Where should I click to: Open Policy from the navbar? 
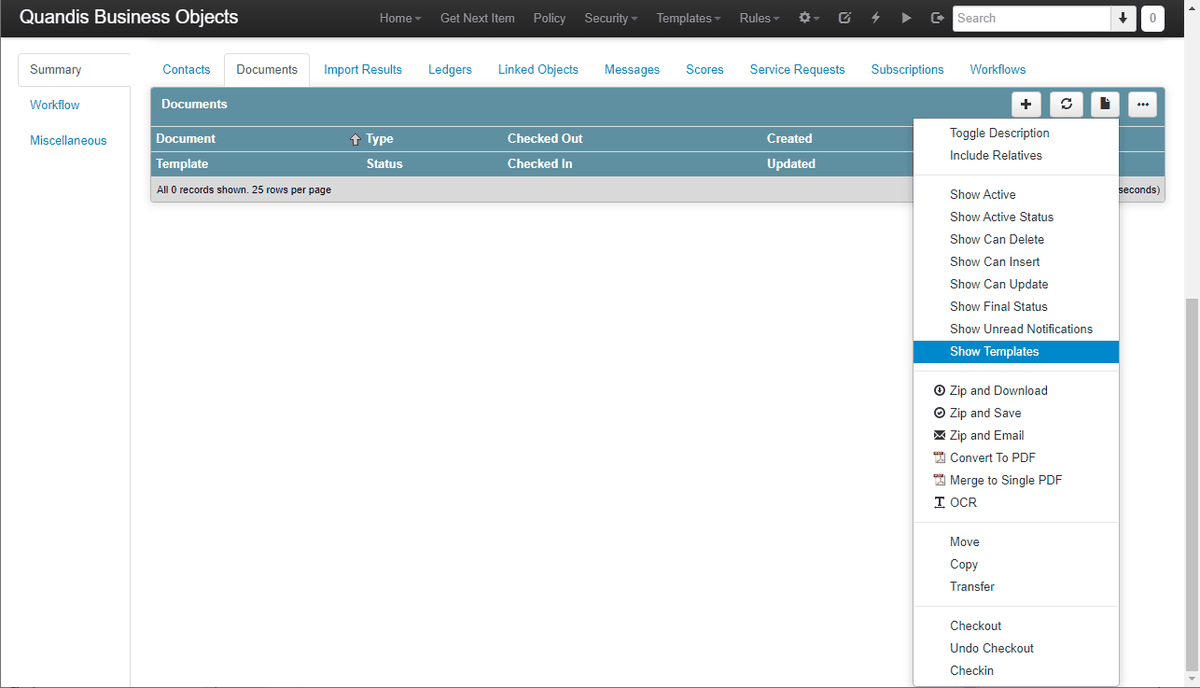[x=549, y=18]
